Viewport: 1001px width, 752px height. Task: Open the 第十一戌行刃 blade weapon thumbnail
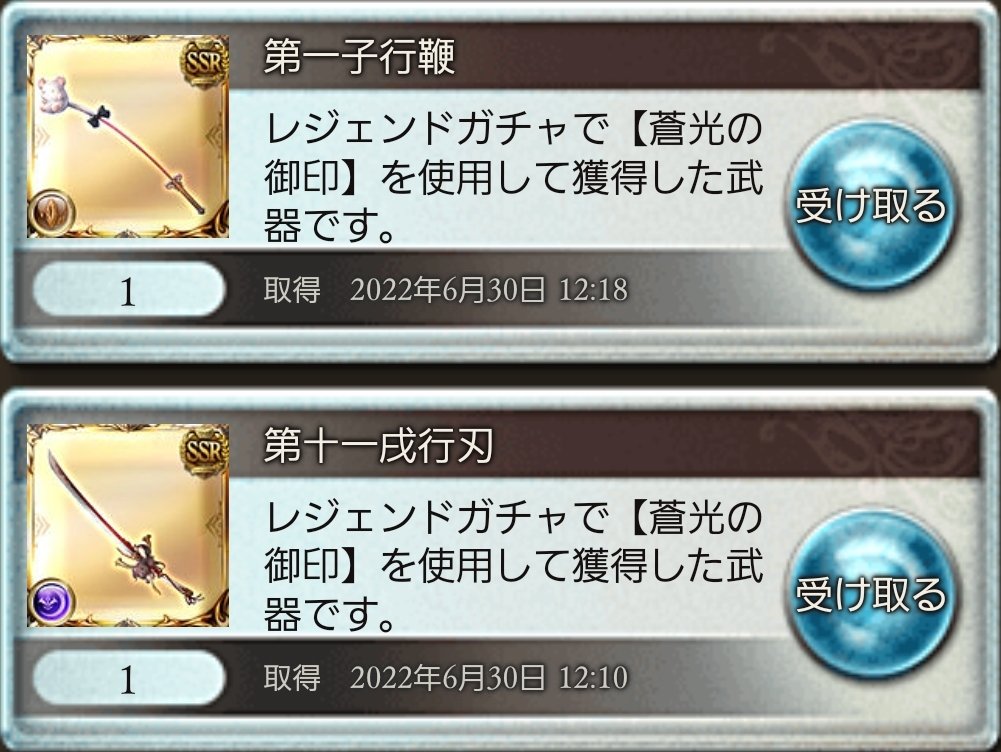[128, 525]
